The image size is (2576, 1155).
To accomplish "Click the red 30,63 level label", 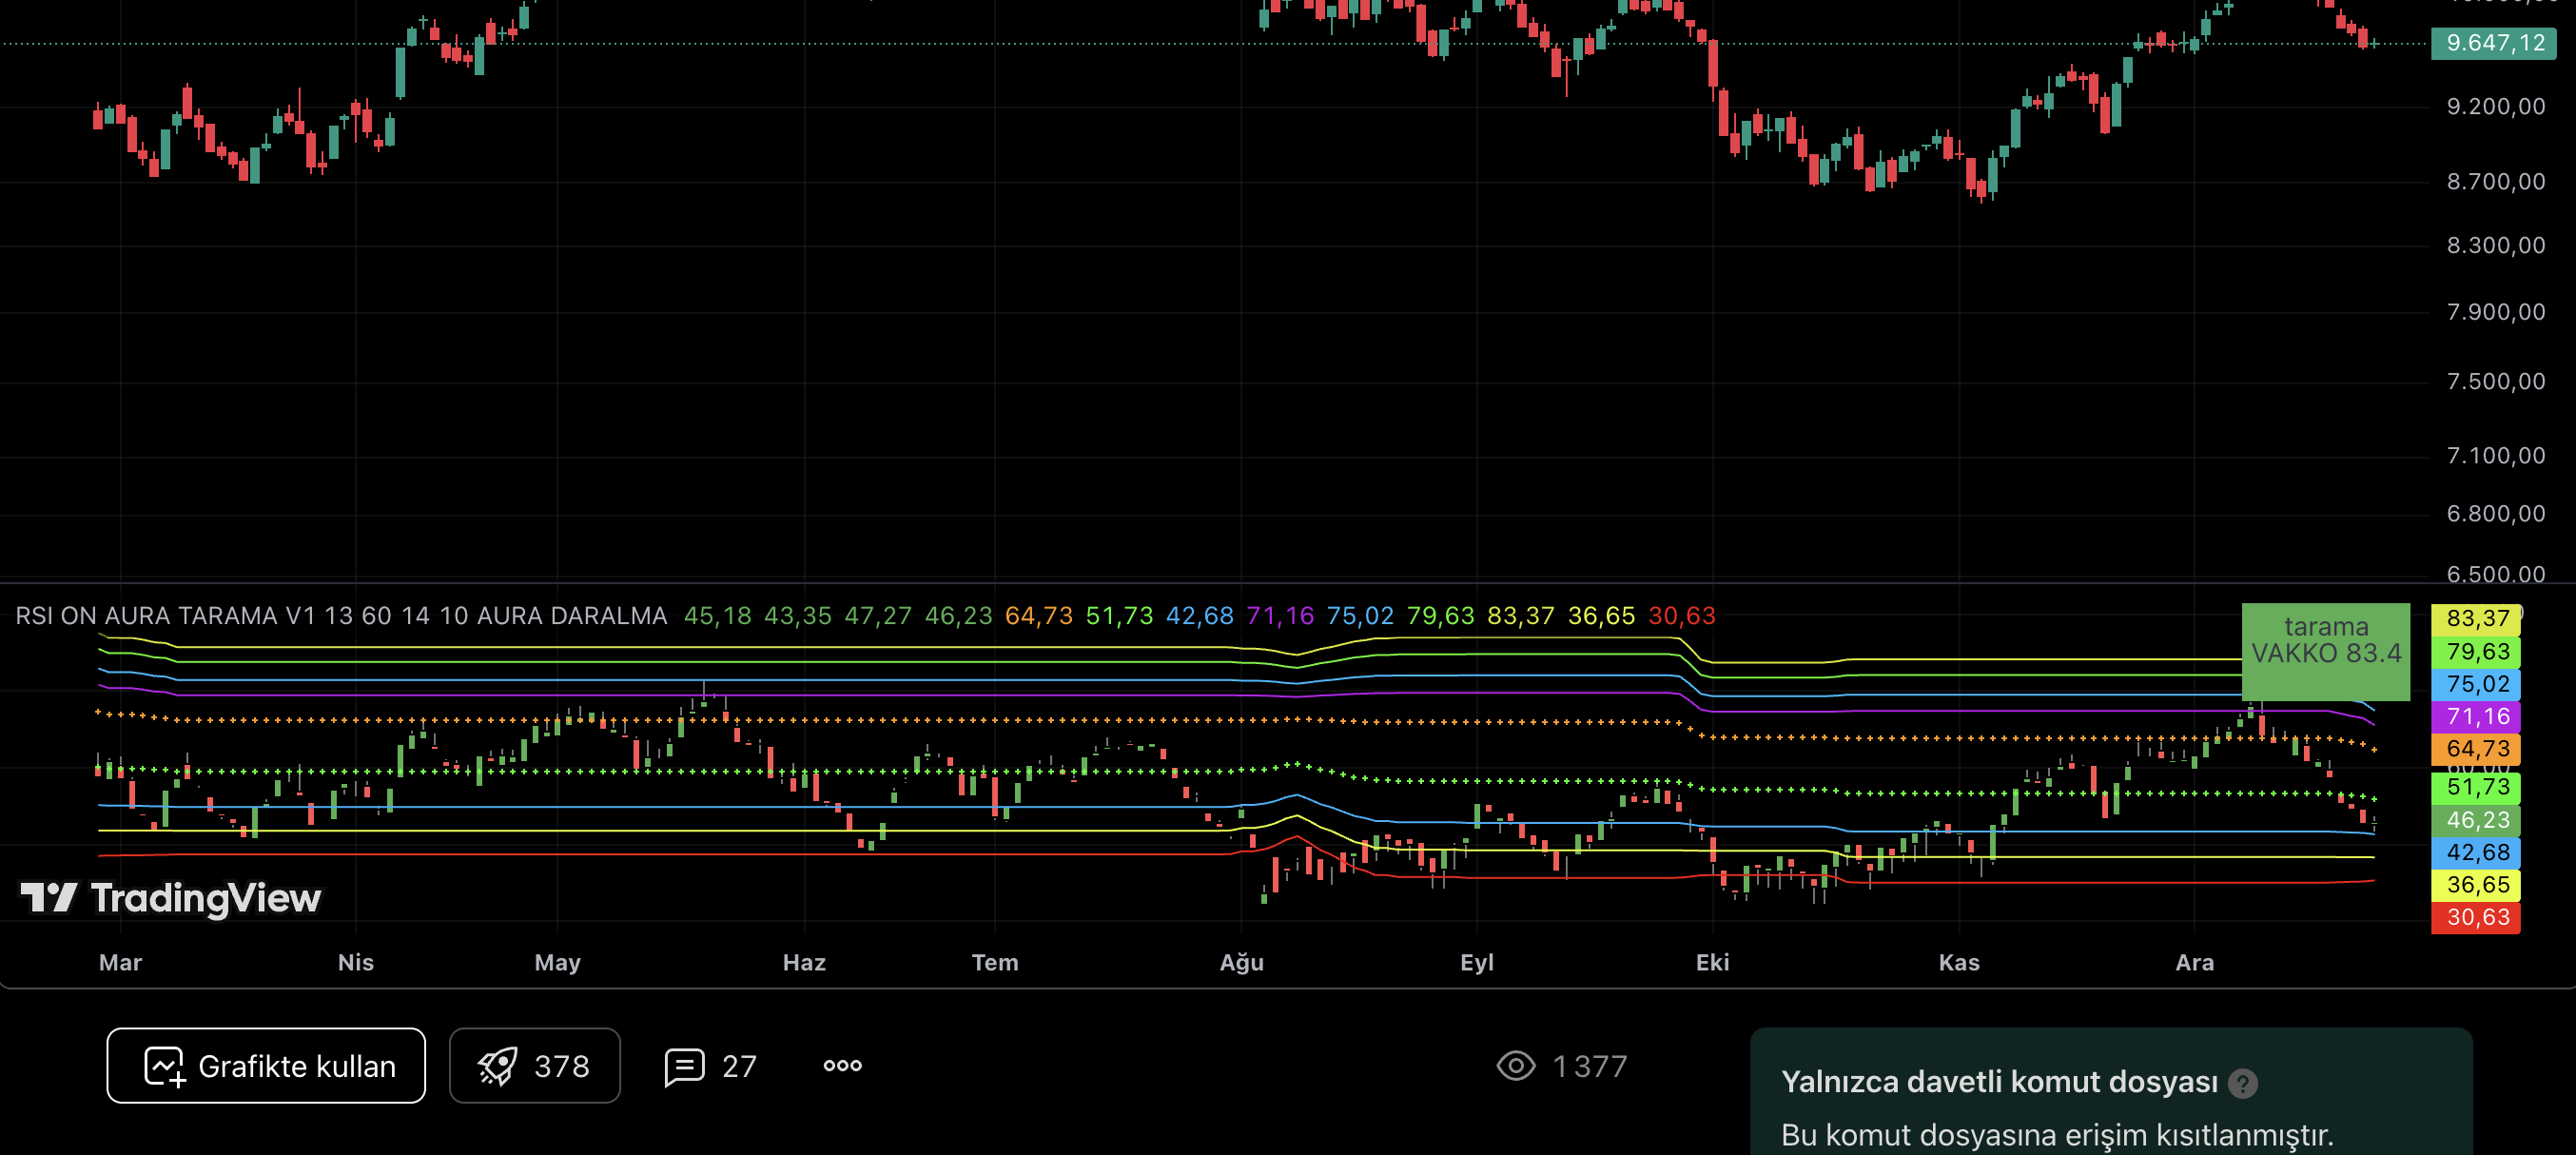I will click(x=2476, y=917).
